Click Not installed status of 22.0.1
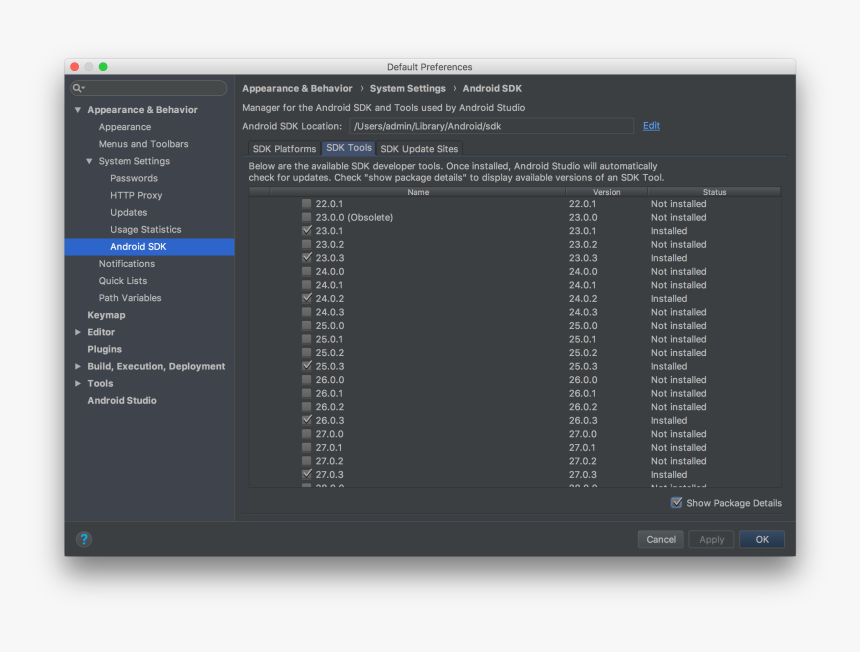Image resolution: width=860 pixels, height=652 pixels. (x=678, y=203)
